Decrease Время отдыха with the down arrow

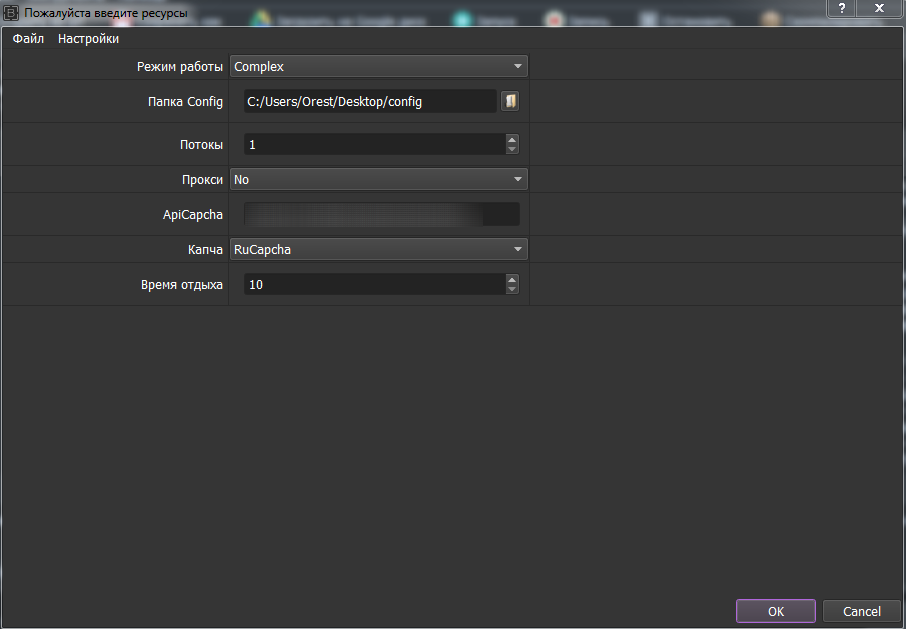pyautogui.click(x=512, y=289)
